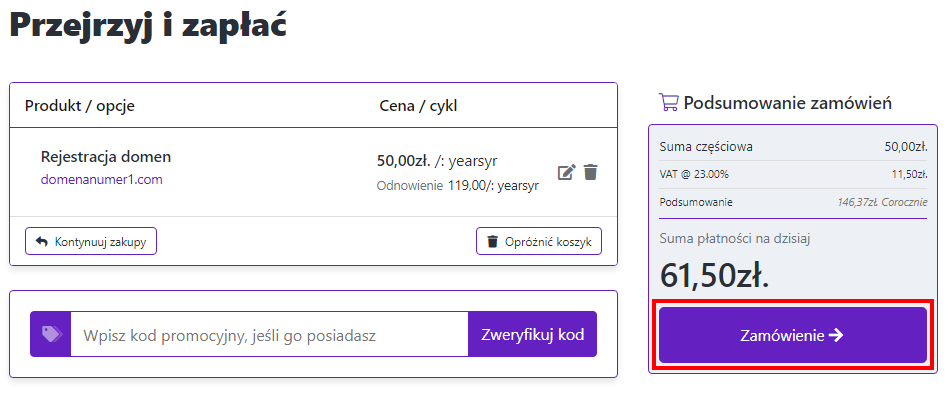The width and height of the screenshot is (952, 400).
Task: Click the Produkt / opcje column header
Action: coord(80,105)
